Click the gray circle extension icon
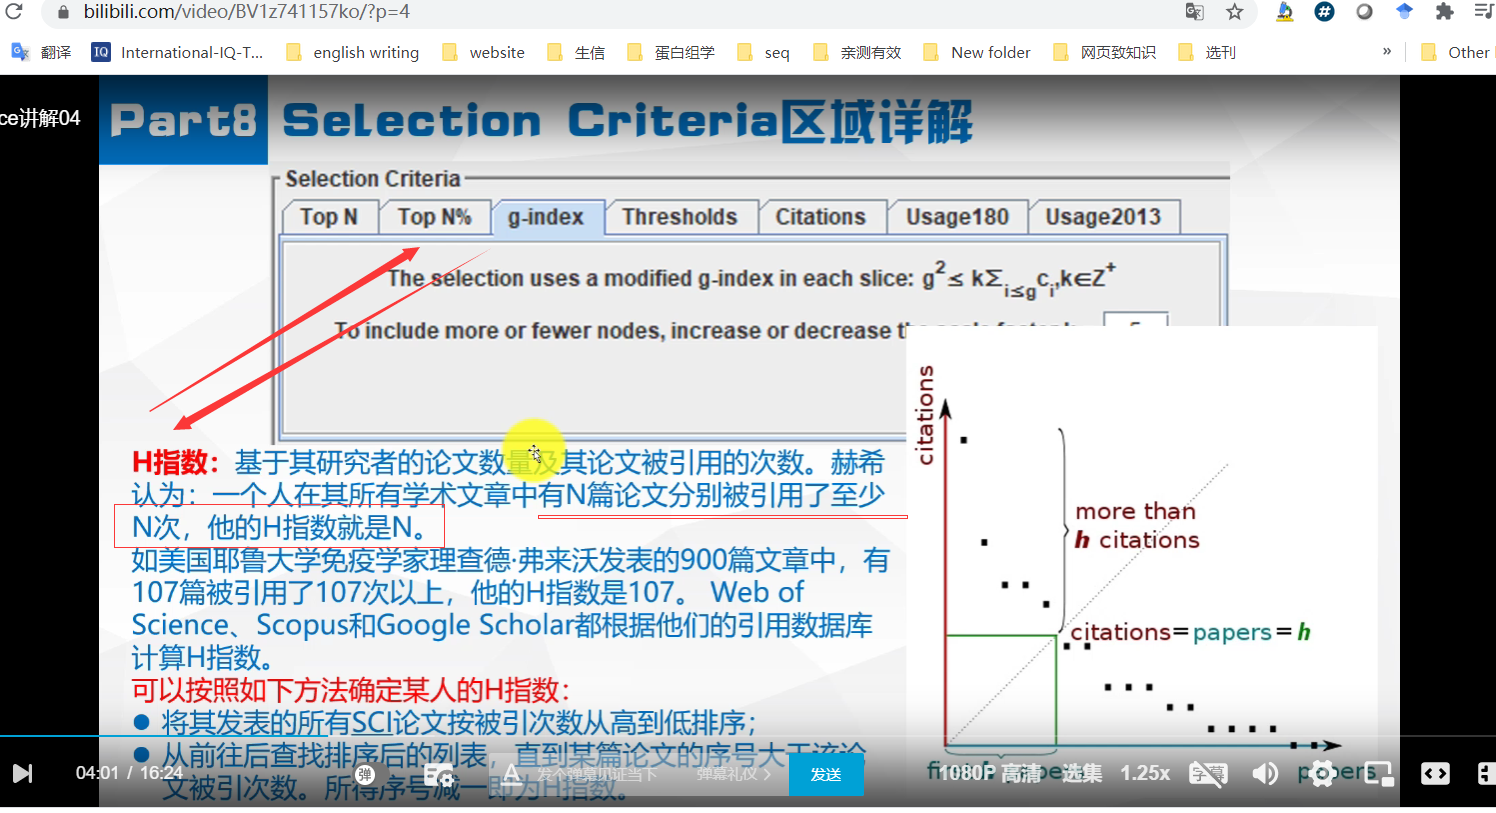Image resolution: width=1496 pixels, height=813 pixels. pyautogui.click(x=1365, y=12)
